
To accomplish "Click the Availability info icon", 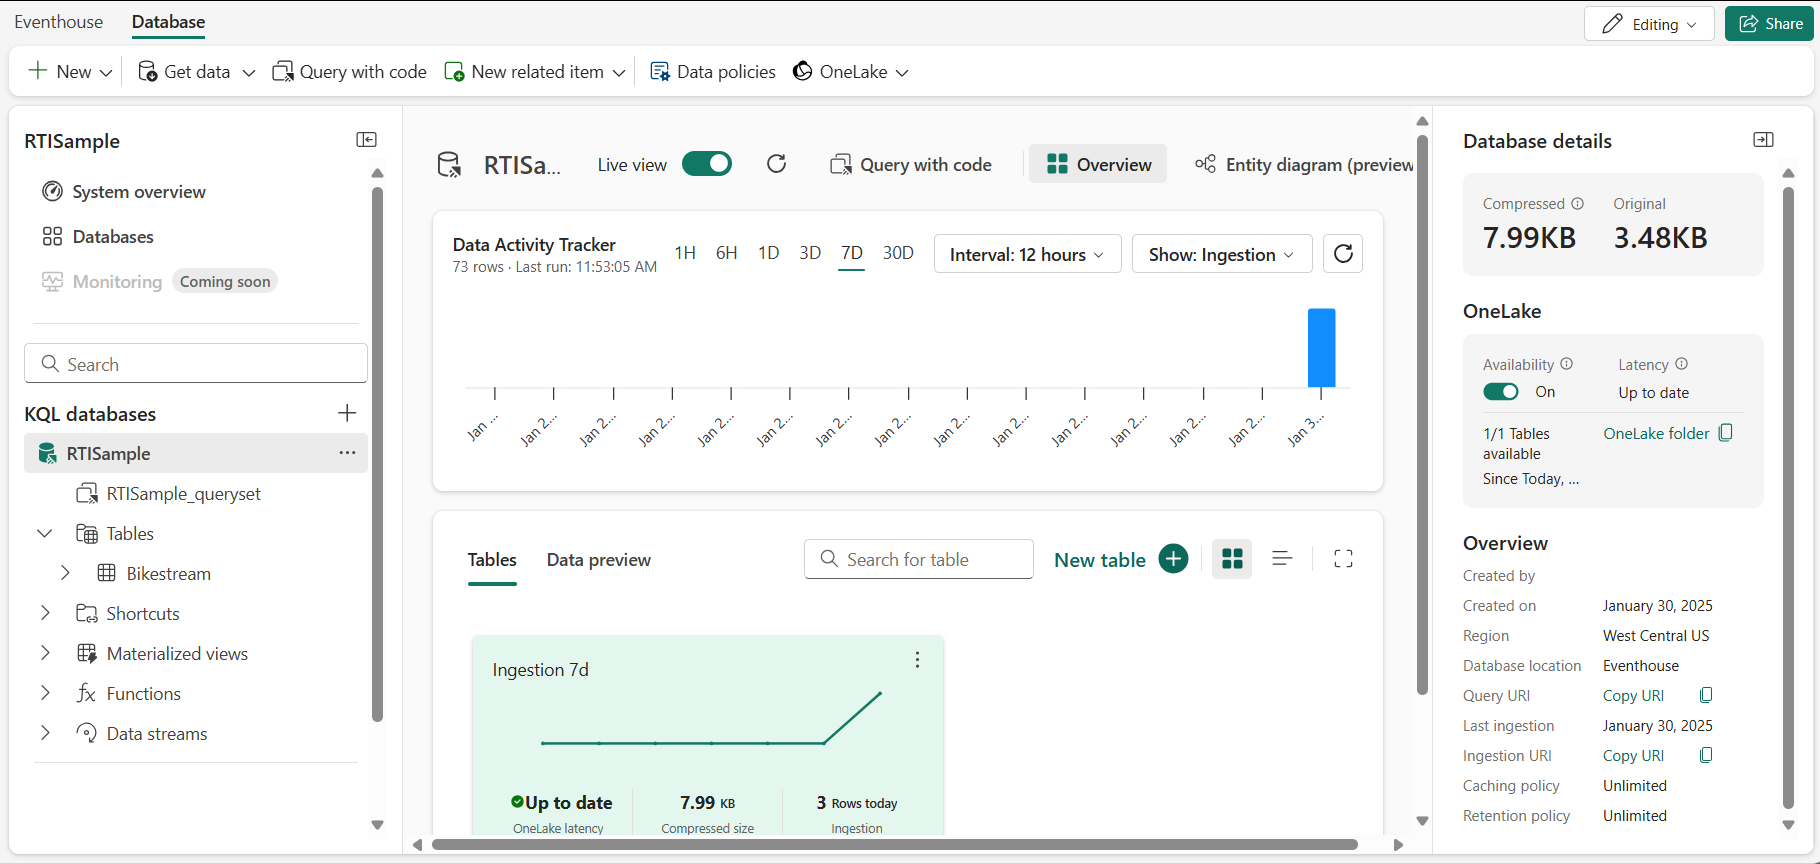I will (x=1566, y=364).
